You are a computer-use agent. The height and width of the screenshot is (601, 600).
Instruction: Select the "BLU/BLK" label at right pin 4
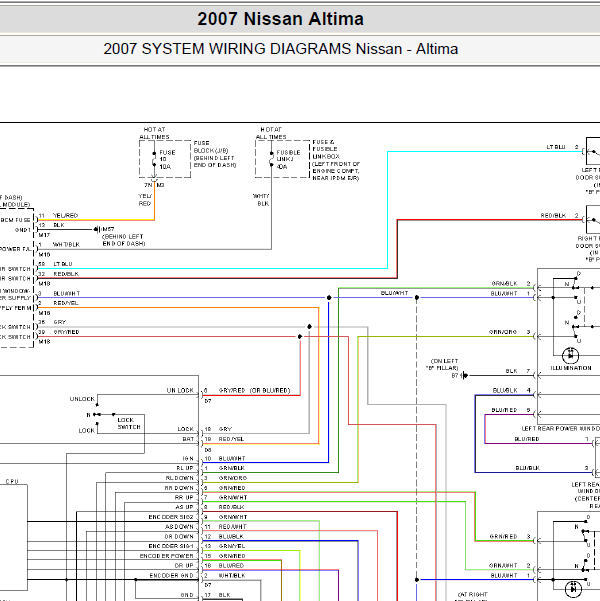click(505, 391)
